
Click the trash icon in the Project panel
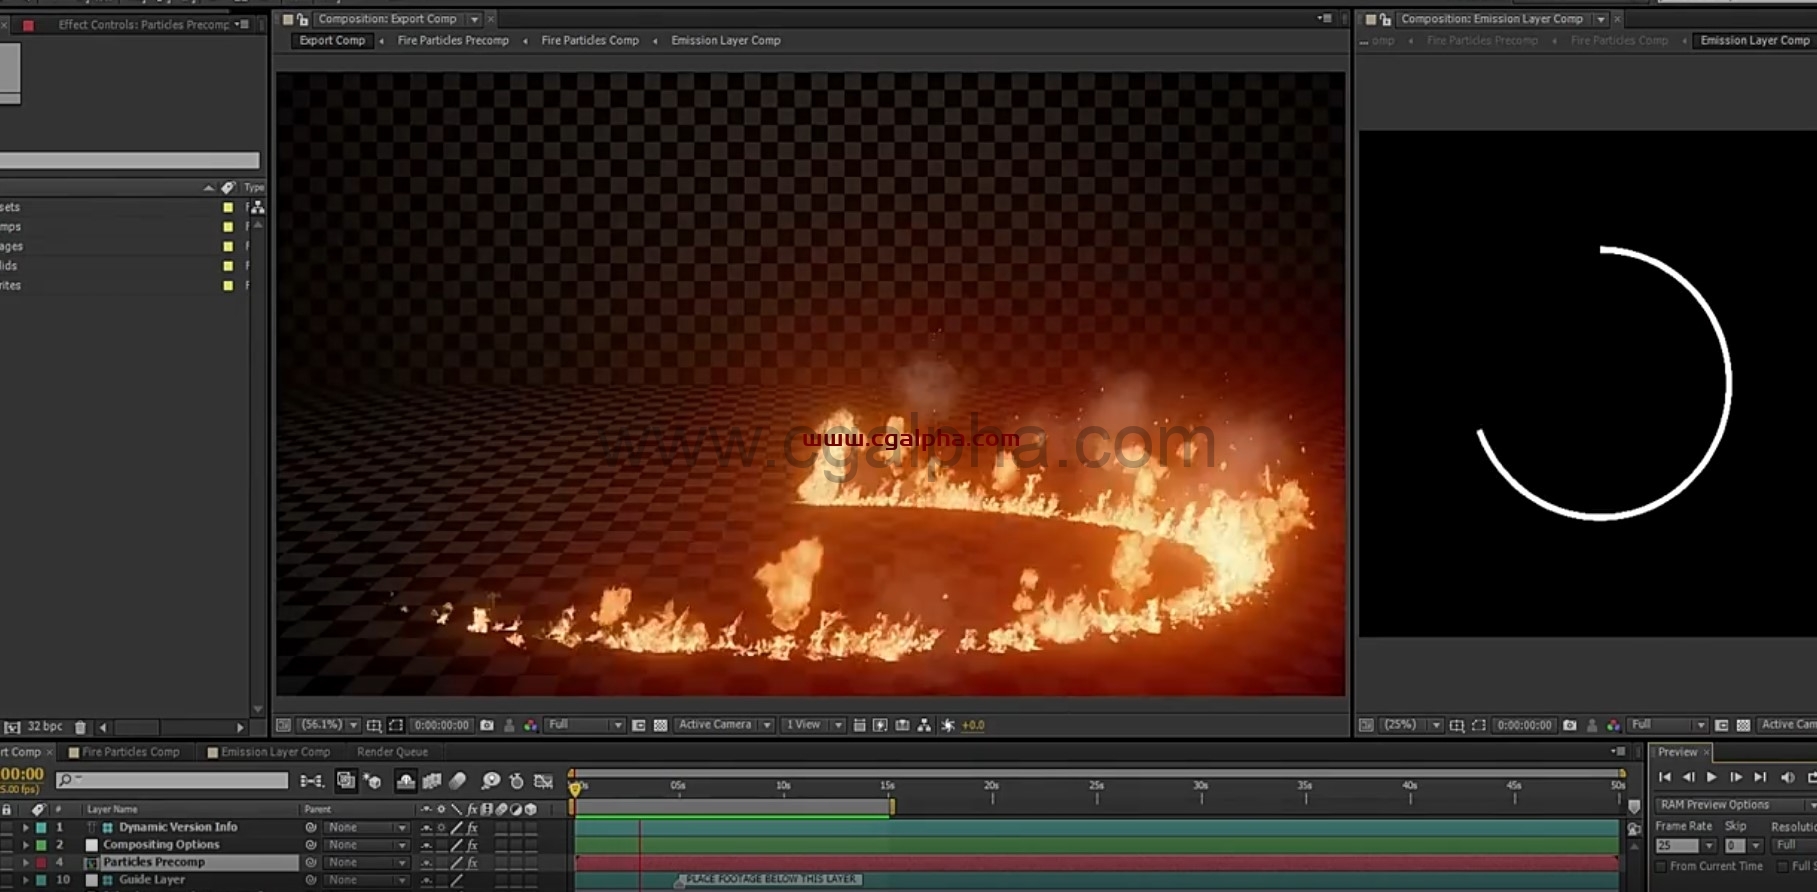pyautogui.click(x=81, y=727)
